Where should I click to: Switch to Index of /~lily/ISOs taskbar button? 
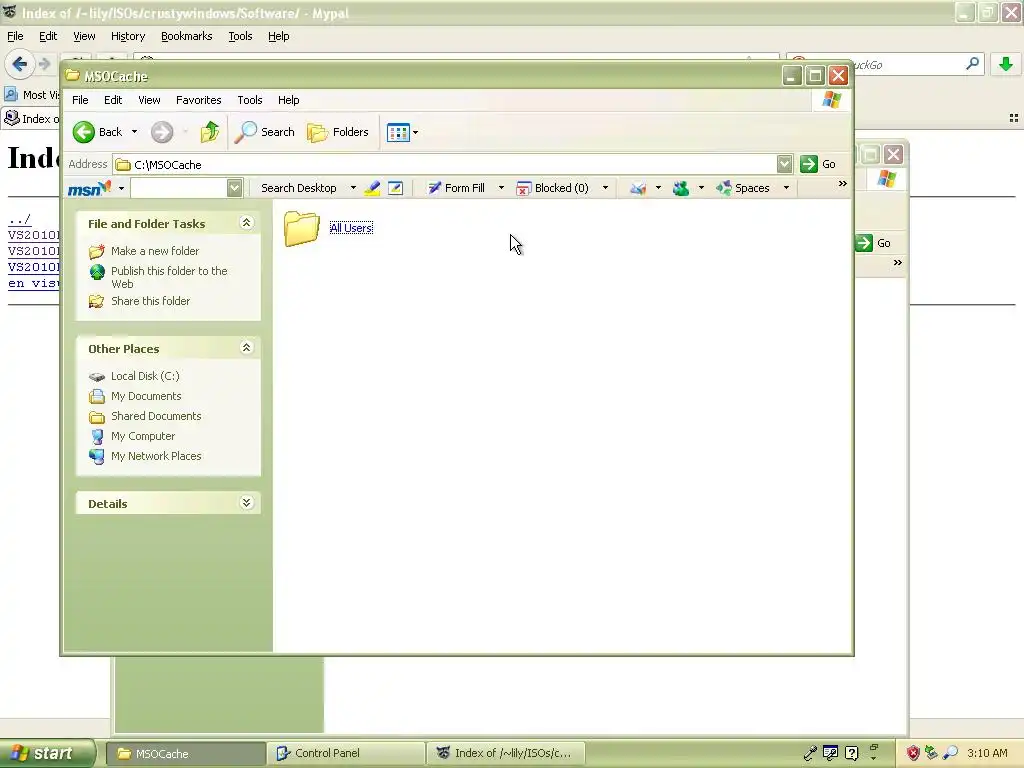click(506, 753)
